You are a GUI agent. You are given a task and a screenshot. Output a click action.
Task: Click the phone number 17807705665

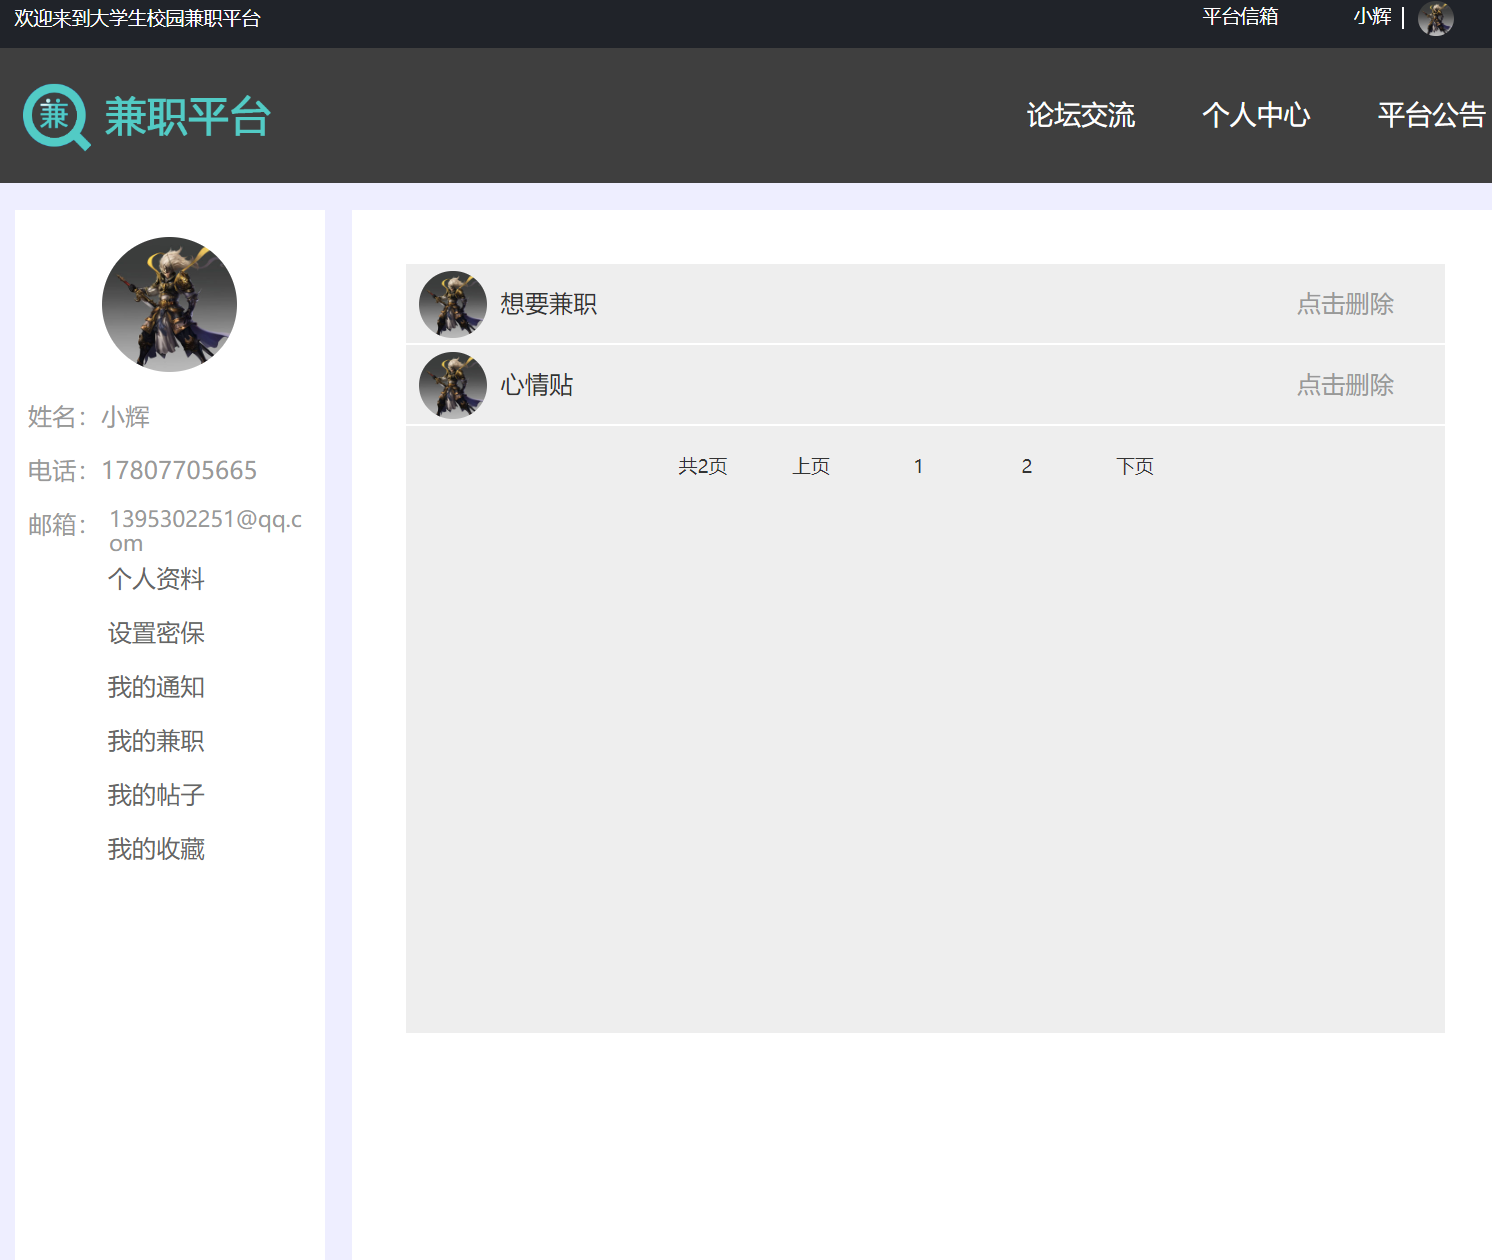179,470
